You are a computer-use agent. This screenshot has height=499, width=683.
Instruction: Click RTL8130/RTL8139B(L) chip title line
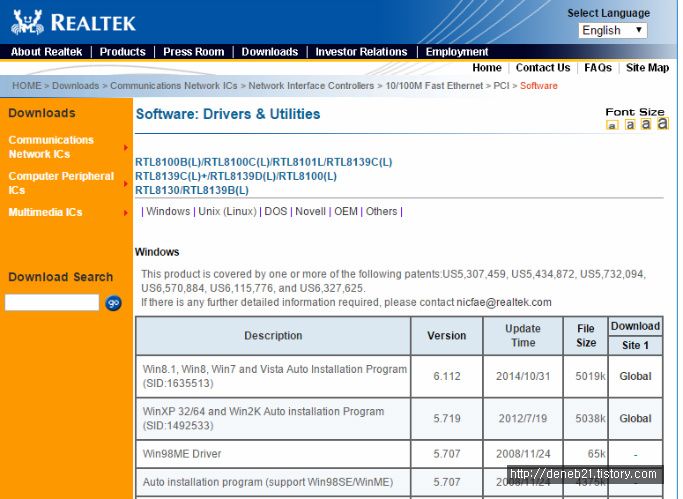192,190
